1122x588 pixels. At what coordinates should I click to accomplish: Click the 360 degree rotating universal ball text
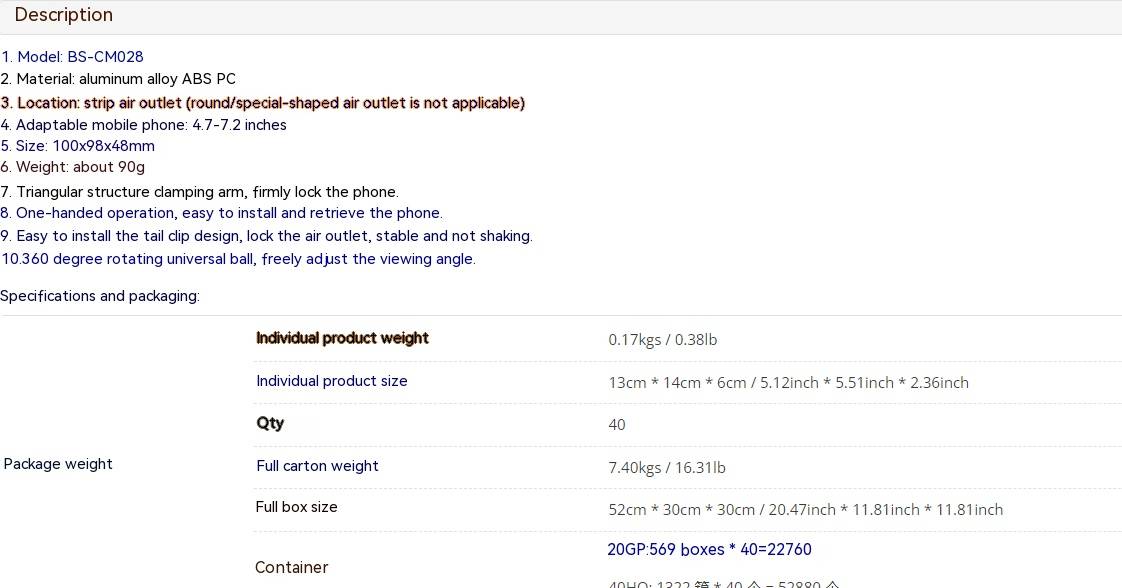(238, 259)
